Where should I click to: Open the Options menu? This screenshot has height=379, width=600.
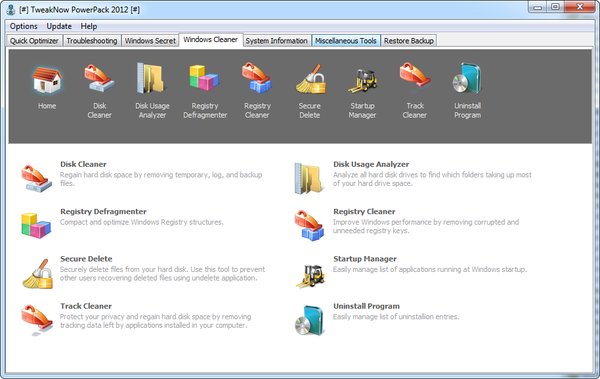coord(24,26)
